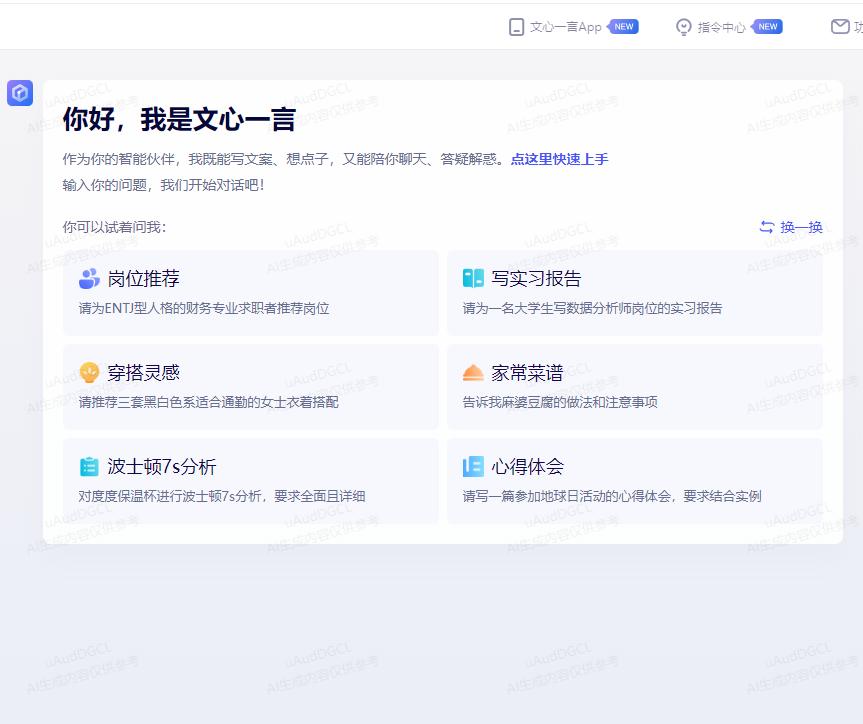Image resolution: width=863 pixels, height=724 pixels.
Task: Click the heading 你好，我是文心一言
Action: [179, 119]
